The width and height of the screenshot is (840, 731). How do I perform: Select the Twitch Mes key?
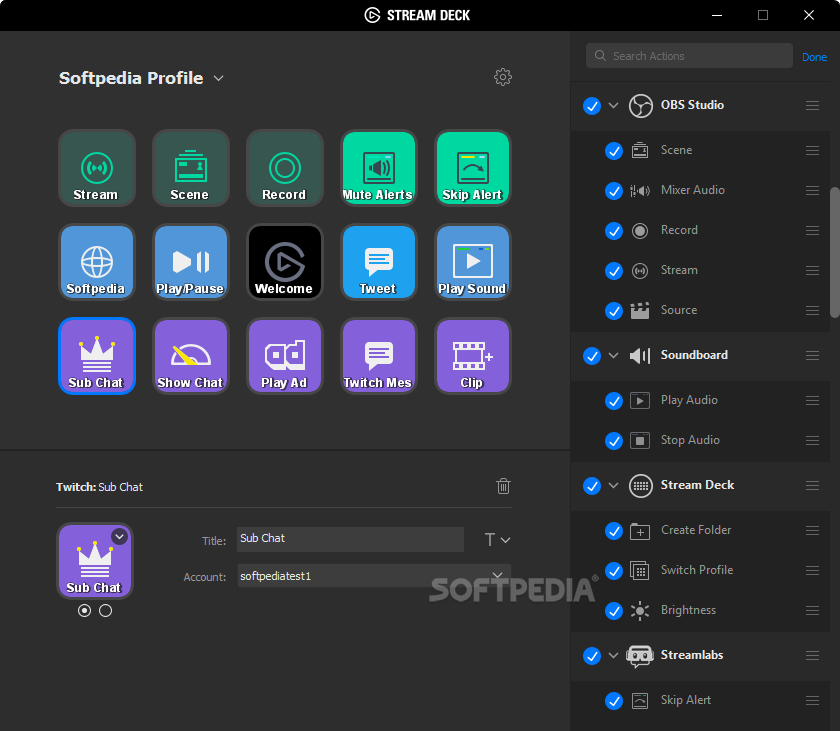coord(379,356)
